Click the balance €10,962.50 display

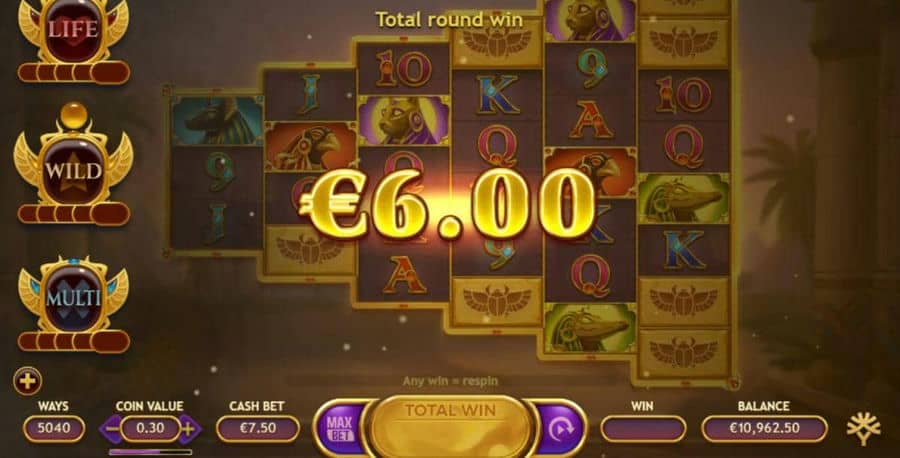pyautogui.click(x=764, y=428)
